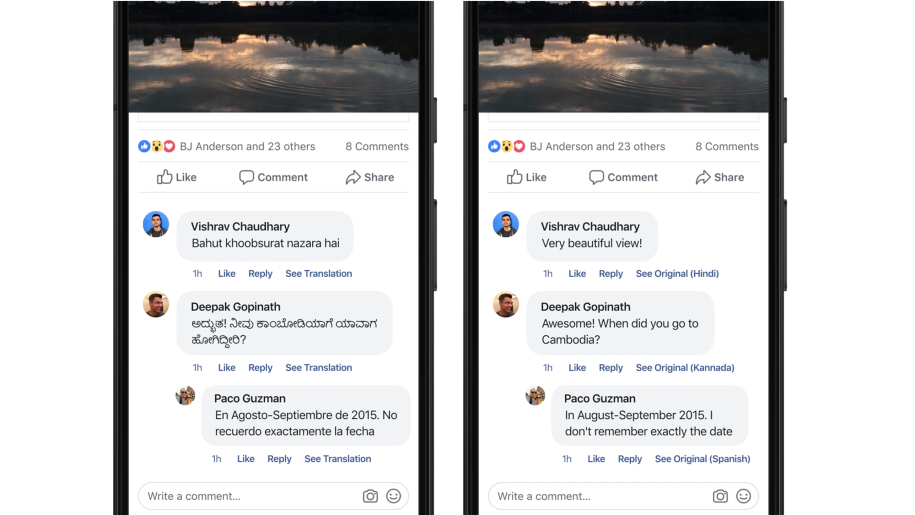Click See Translation under Paco Guzman's Spanish reply

tap(338, 458)
